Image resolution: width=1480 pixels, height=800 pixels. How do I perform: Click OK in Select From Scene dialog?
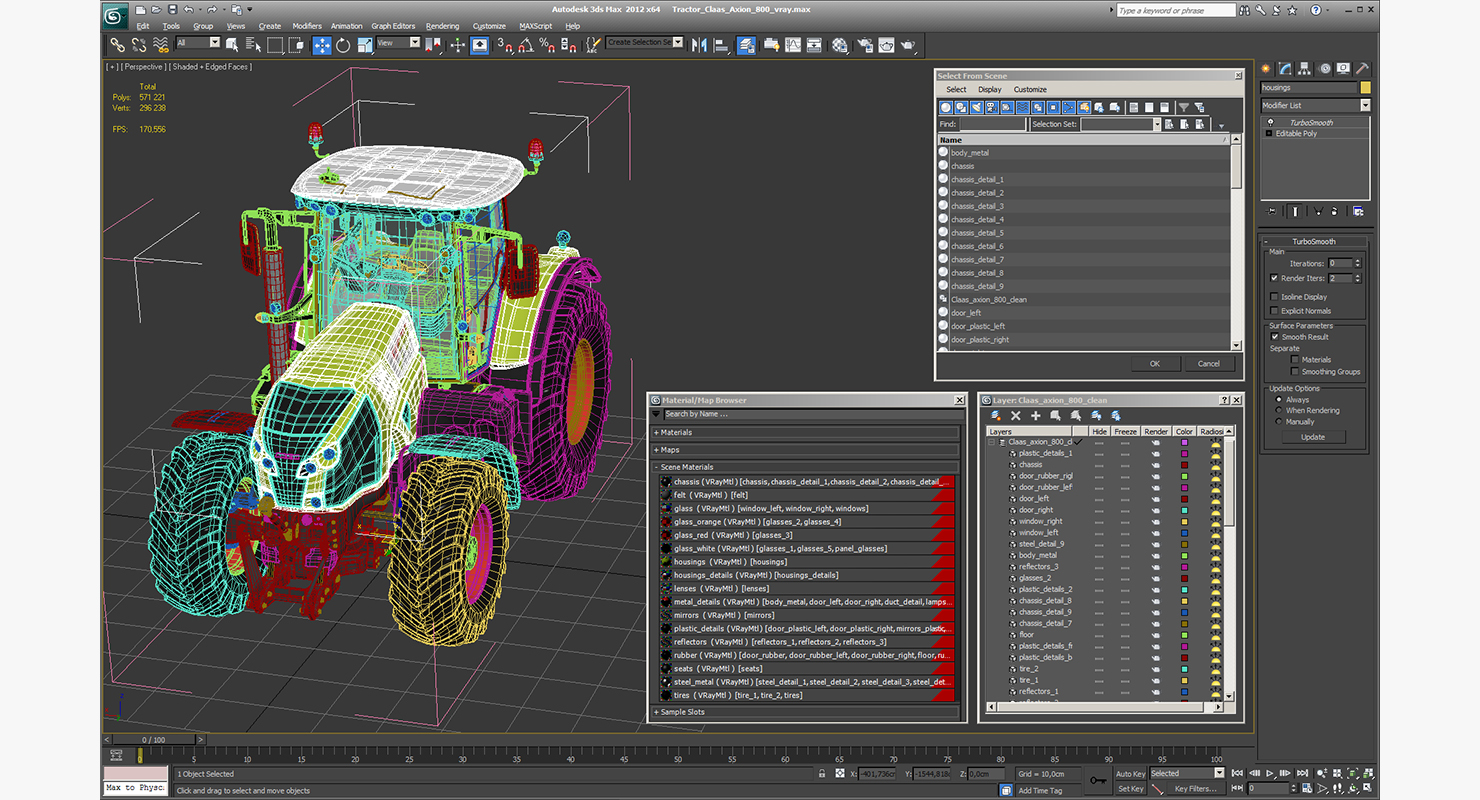click(x=1154, y=363)
